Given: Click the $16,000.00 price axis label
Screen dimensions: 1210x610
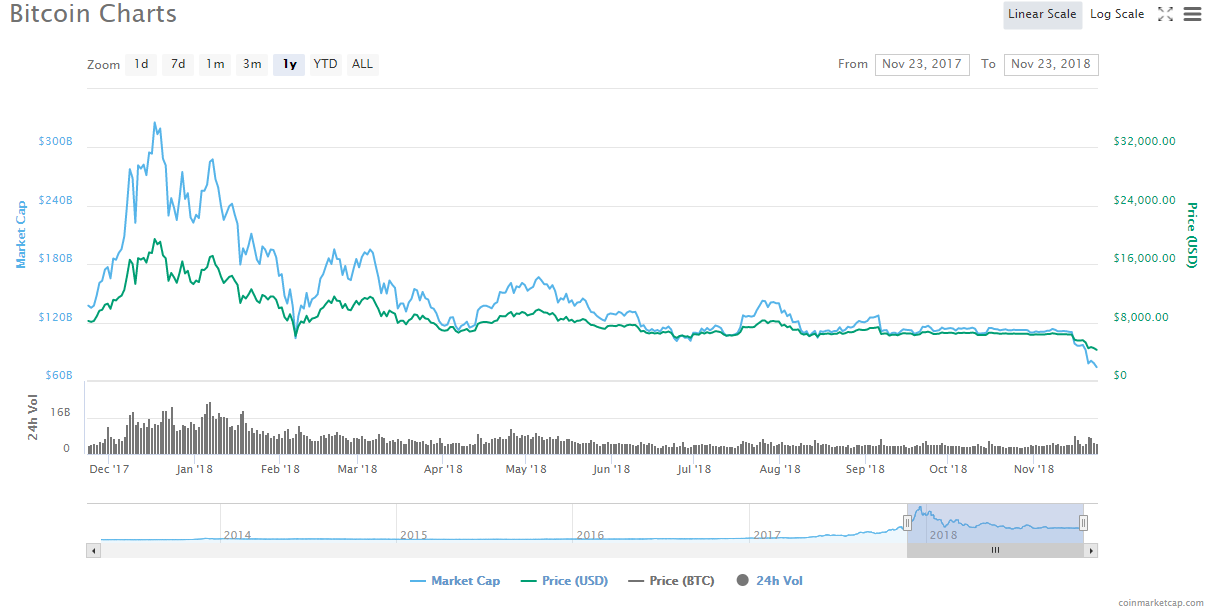Looking at the screenshot, I should tap(1144, 259).
